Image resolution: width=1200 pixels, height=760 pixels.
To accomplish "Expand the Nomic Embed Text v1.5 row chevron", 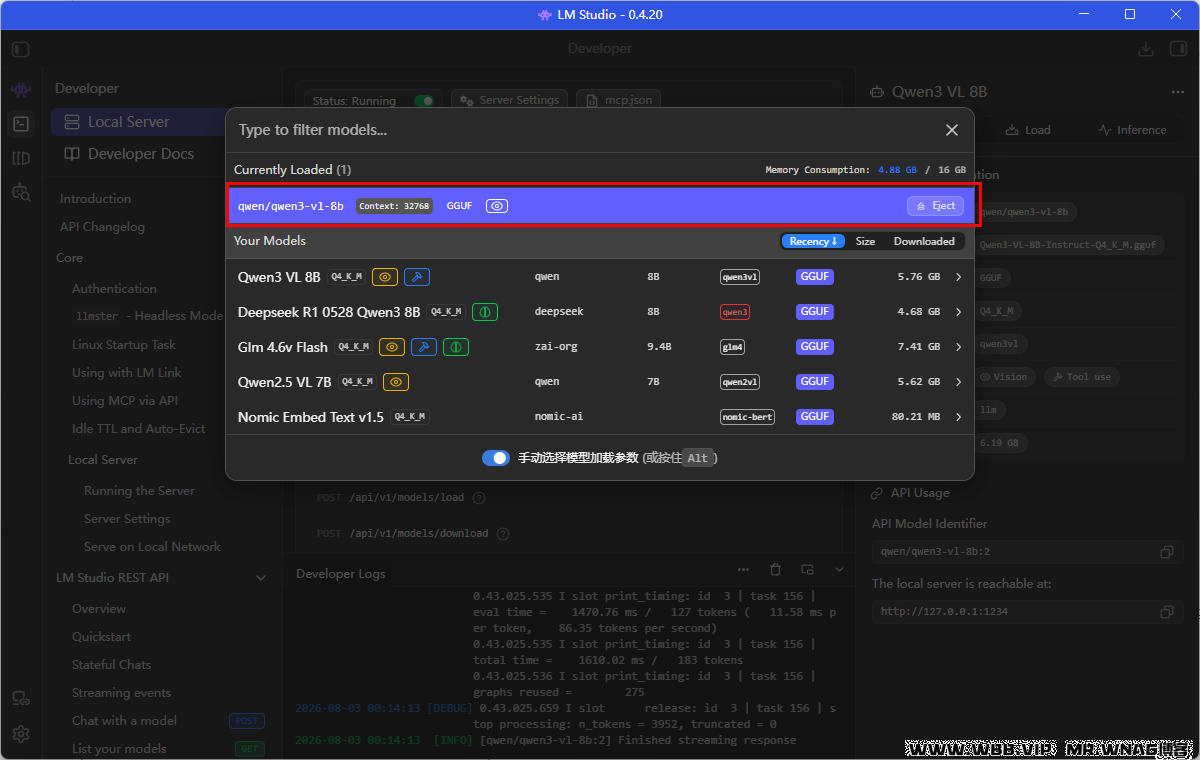I will point(958,417).
